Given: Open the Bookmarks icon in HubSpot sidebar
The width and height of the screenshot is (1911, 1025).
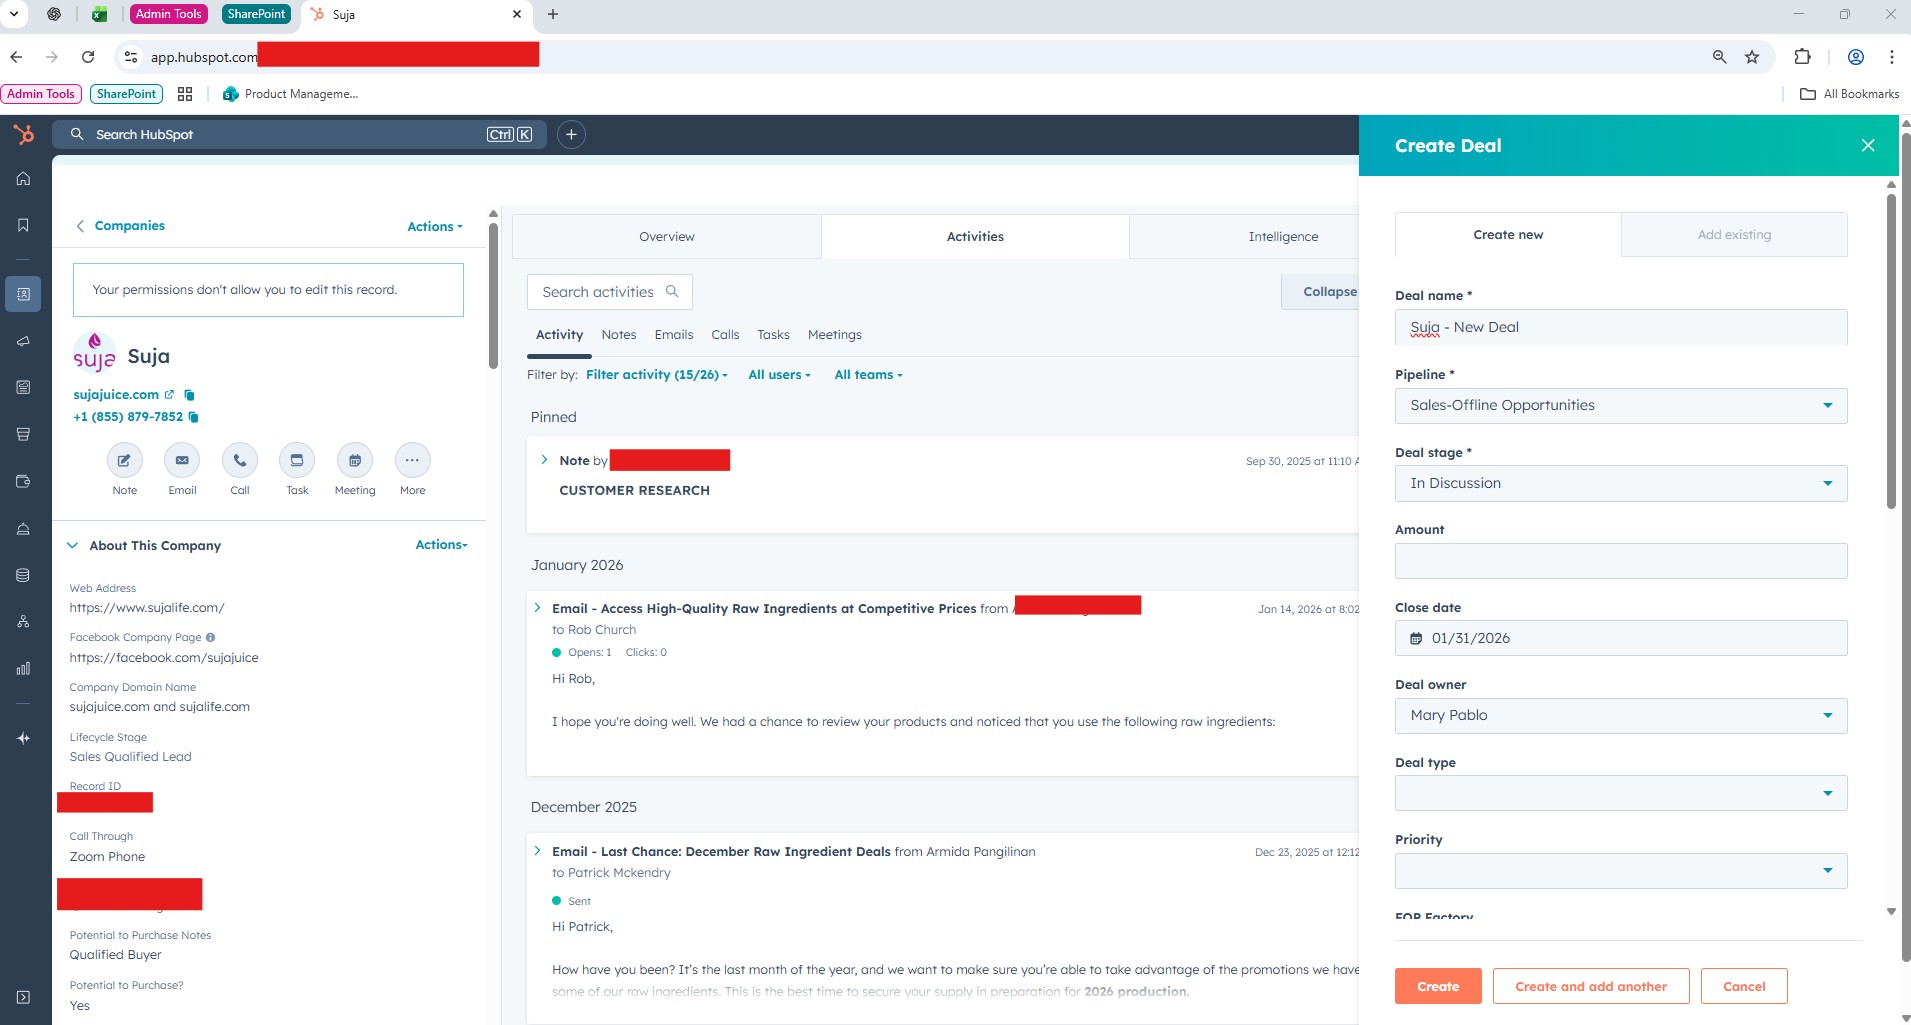Looking at the screenshot, I should click(23, 225).
